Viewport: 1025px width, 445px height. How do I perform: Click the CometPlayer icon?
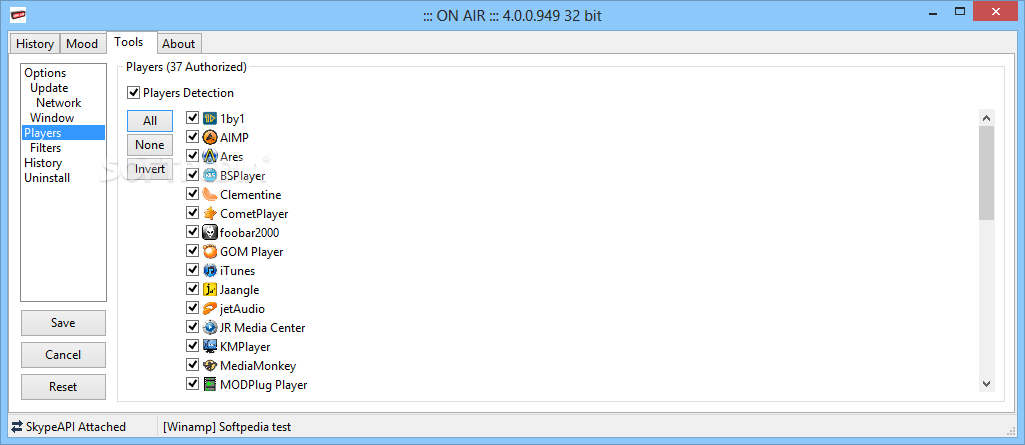tap(210, 213)
